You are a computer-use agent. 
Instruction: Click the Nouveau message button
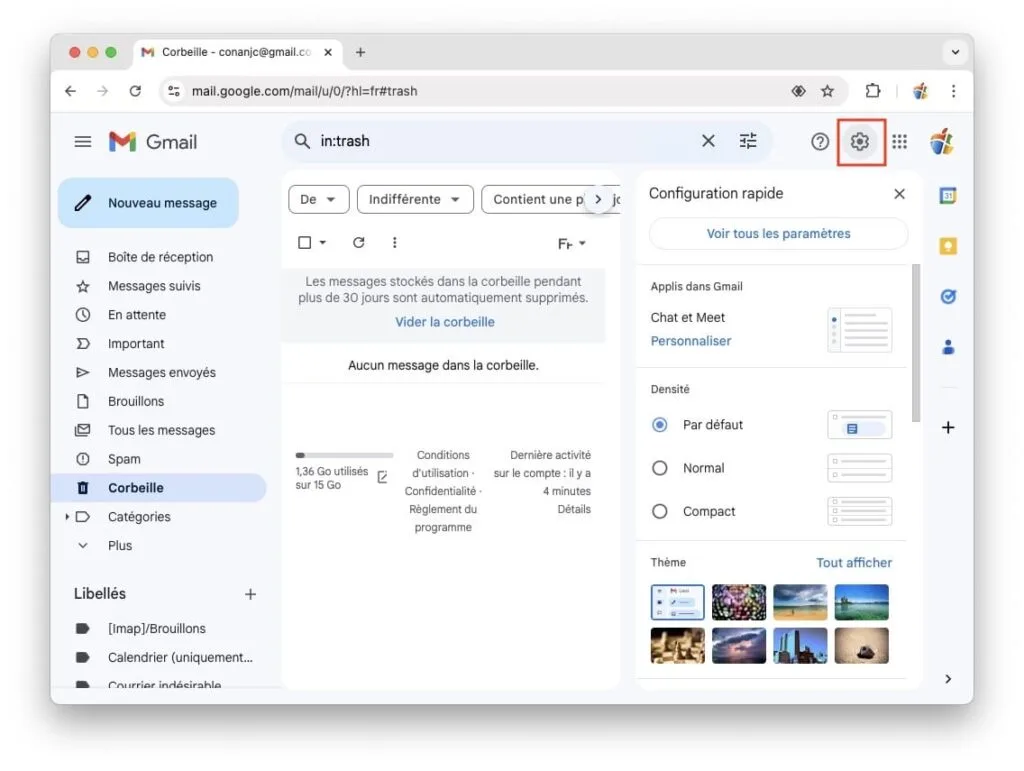coord(148,203)
